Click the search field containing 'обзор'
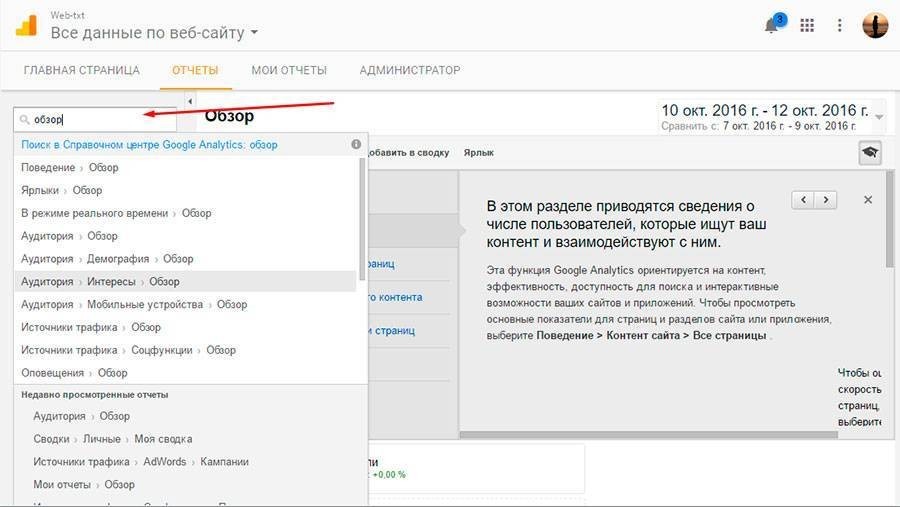 tap(95, 119)
